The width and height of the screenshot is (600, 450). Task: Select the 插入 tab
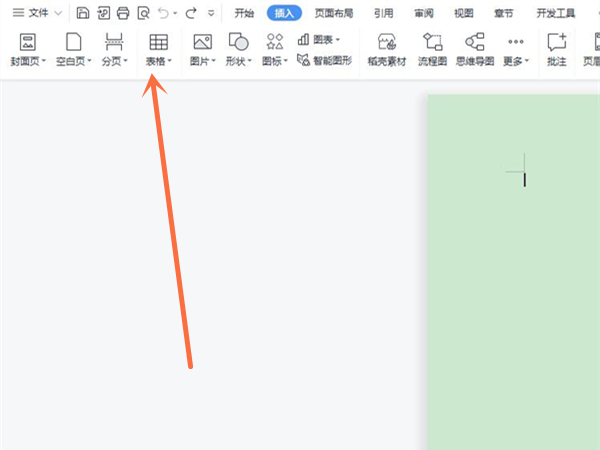tap(284, 13)
